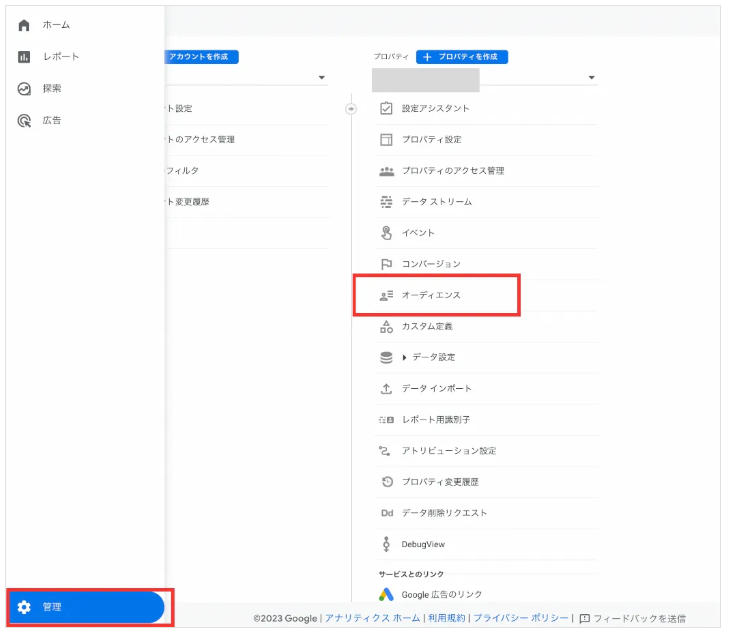This screenshot has height=636, width=732.
Task: Open Custom Definitions (カスタム定義) menu item
Action: [428, 326]
